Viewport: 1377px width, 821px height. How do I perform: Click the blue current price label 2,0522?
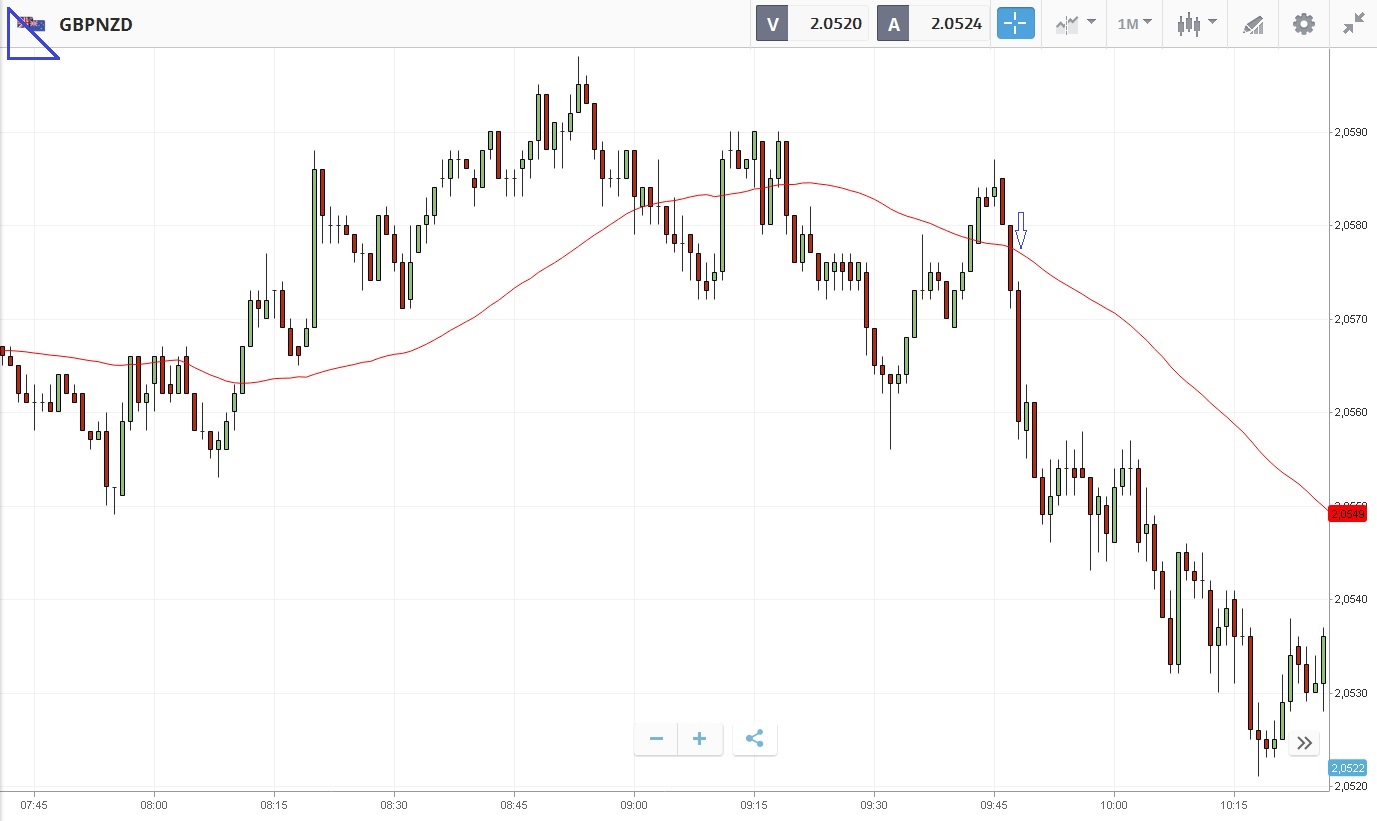1347,768
